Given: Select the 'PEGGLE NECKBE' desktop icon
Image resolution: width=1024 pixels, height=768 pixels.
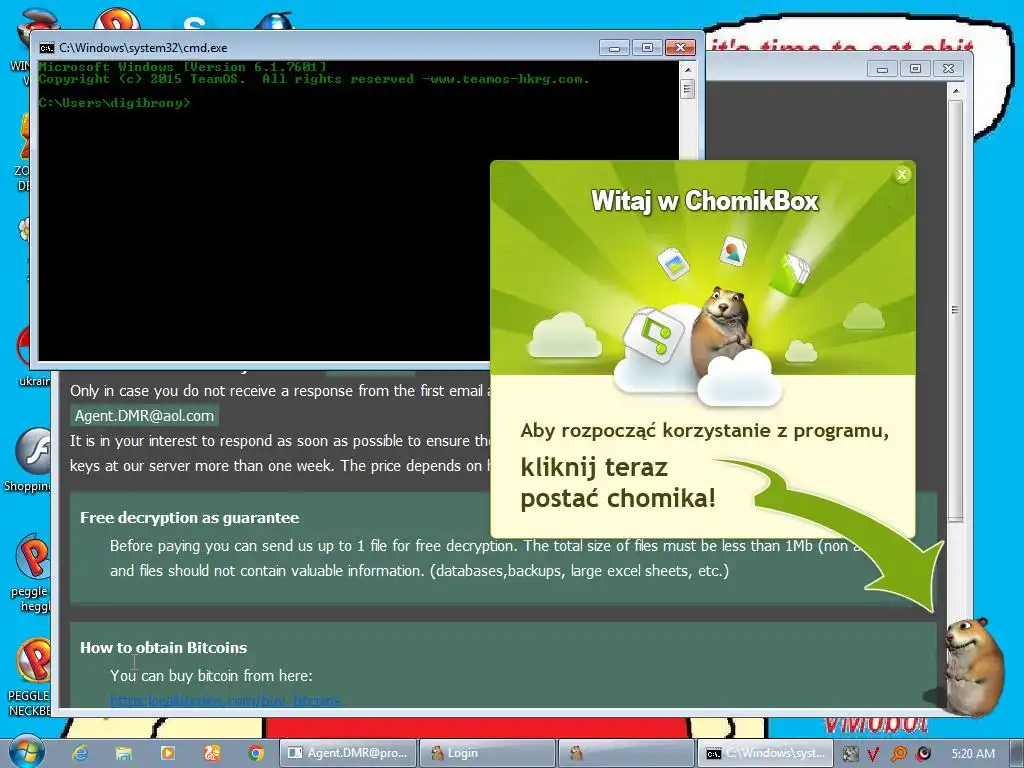Looking at the screenshot, I should pos(28,677).
